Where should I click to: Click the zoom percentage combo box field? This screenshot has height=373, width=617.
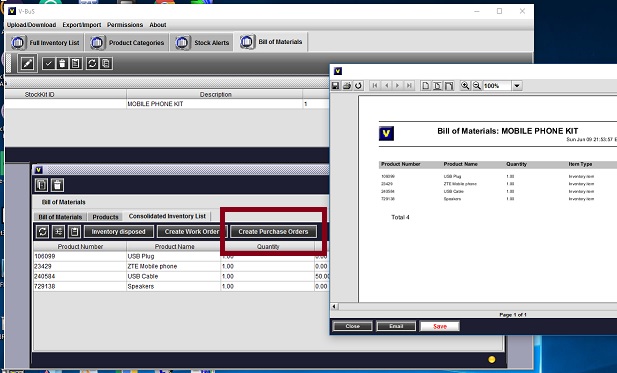[497, 85]
